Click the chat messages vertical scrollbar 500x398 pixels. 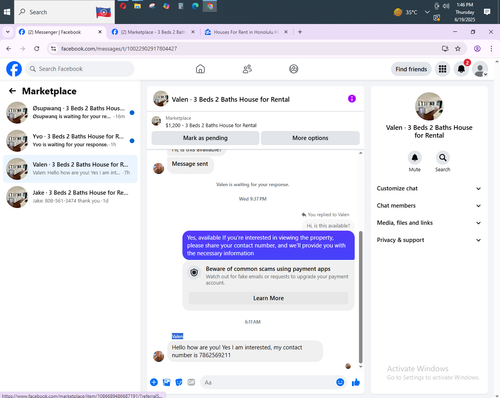pos(360,297)
